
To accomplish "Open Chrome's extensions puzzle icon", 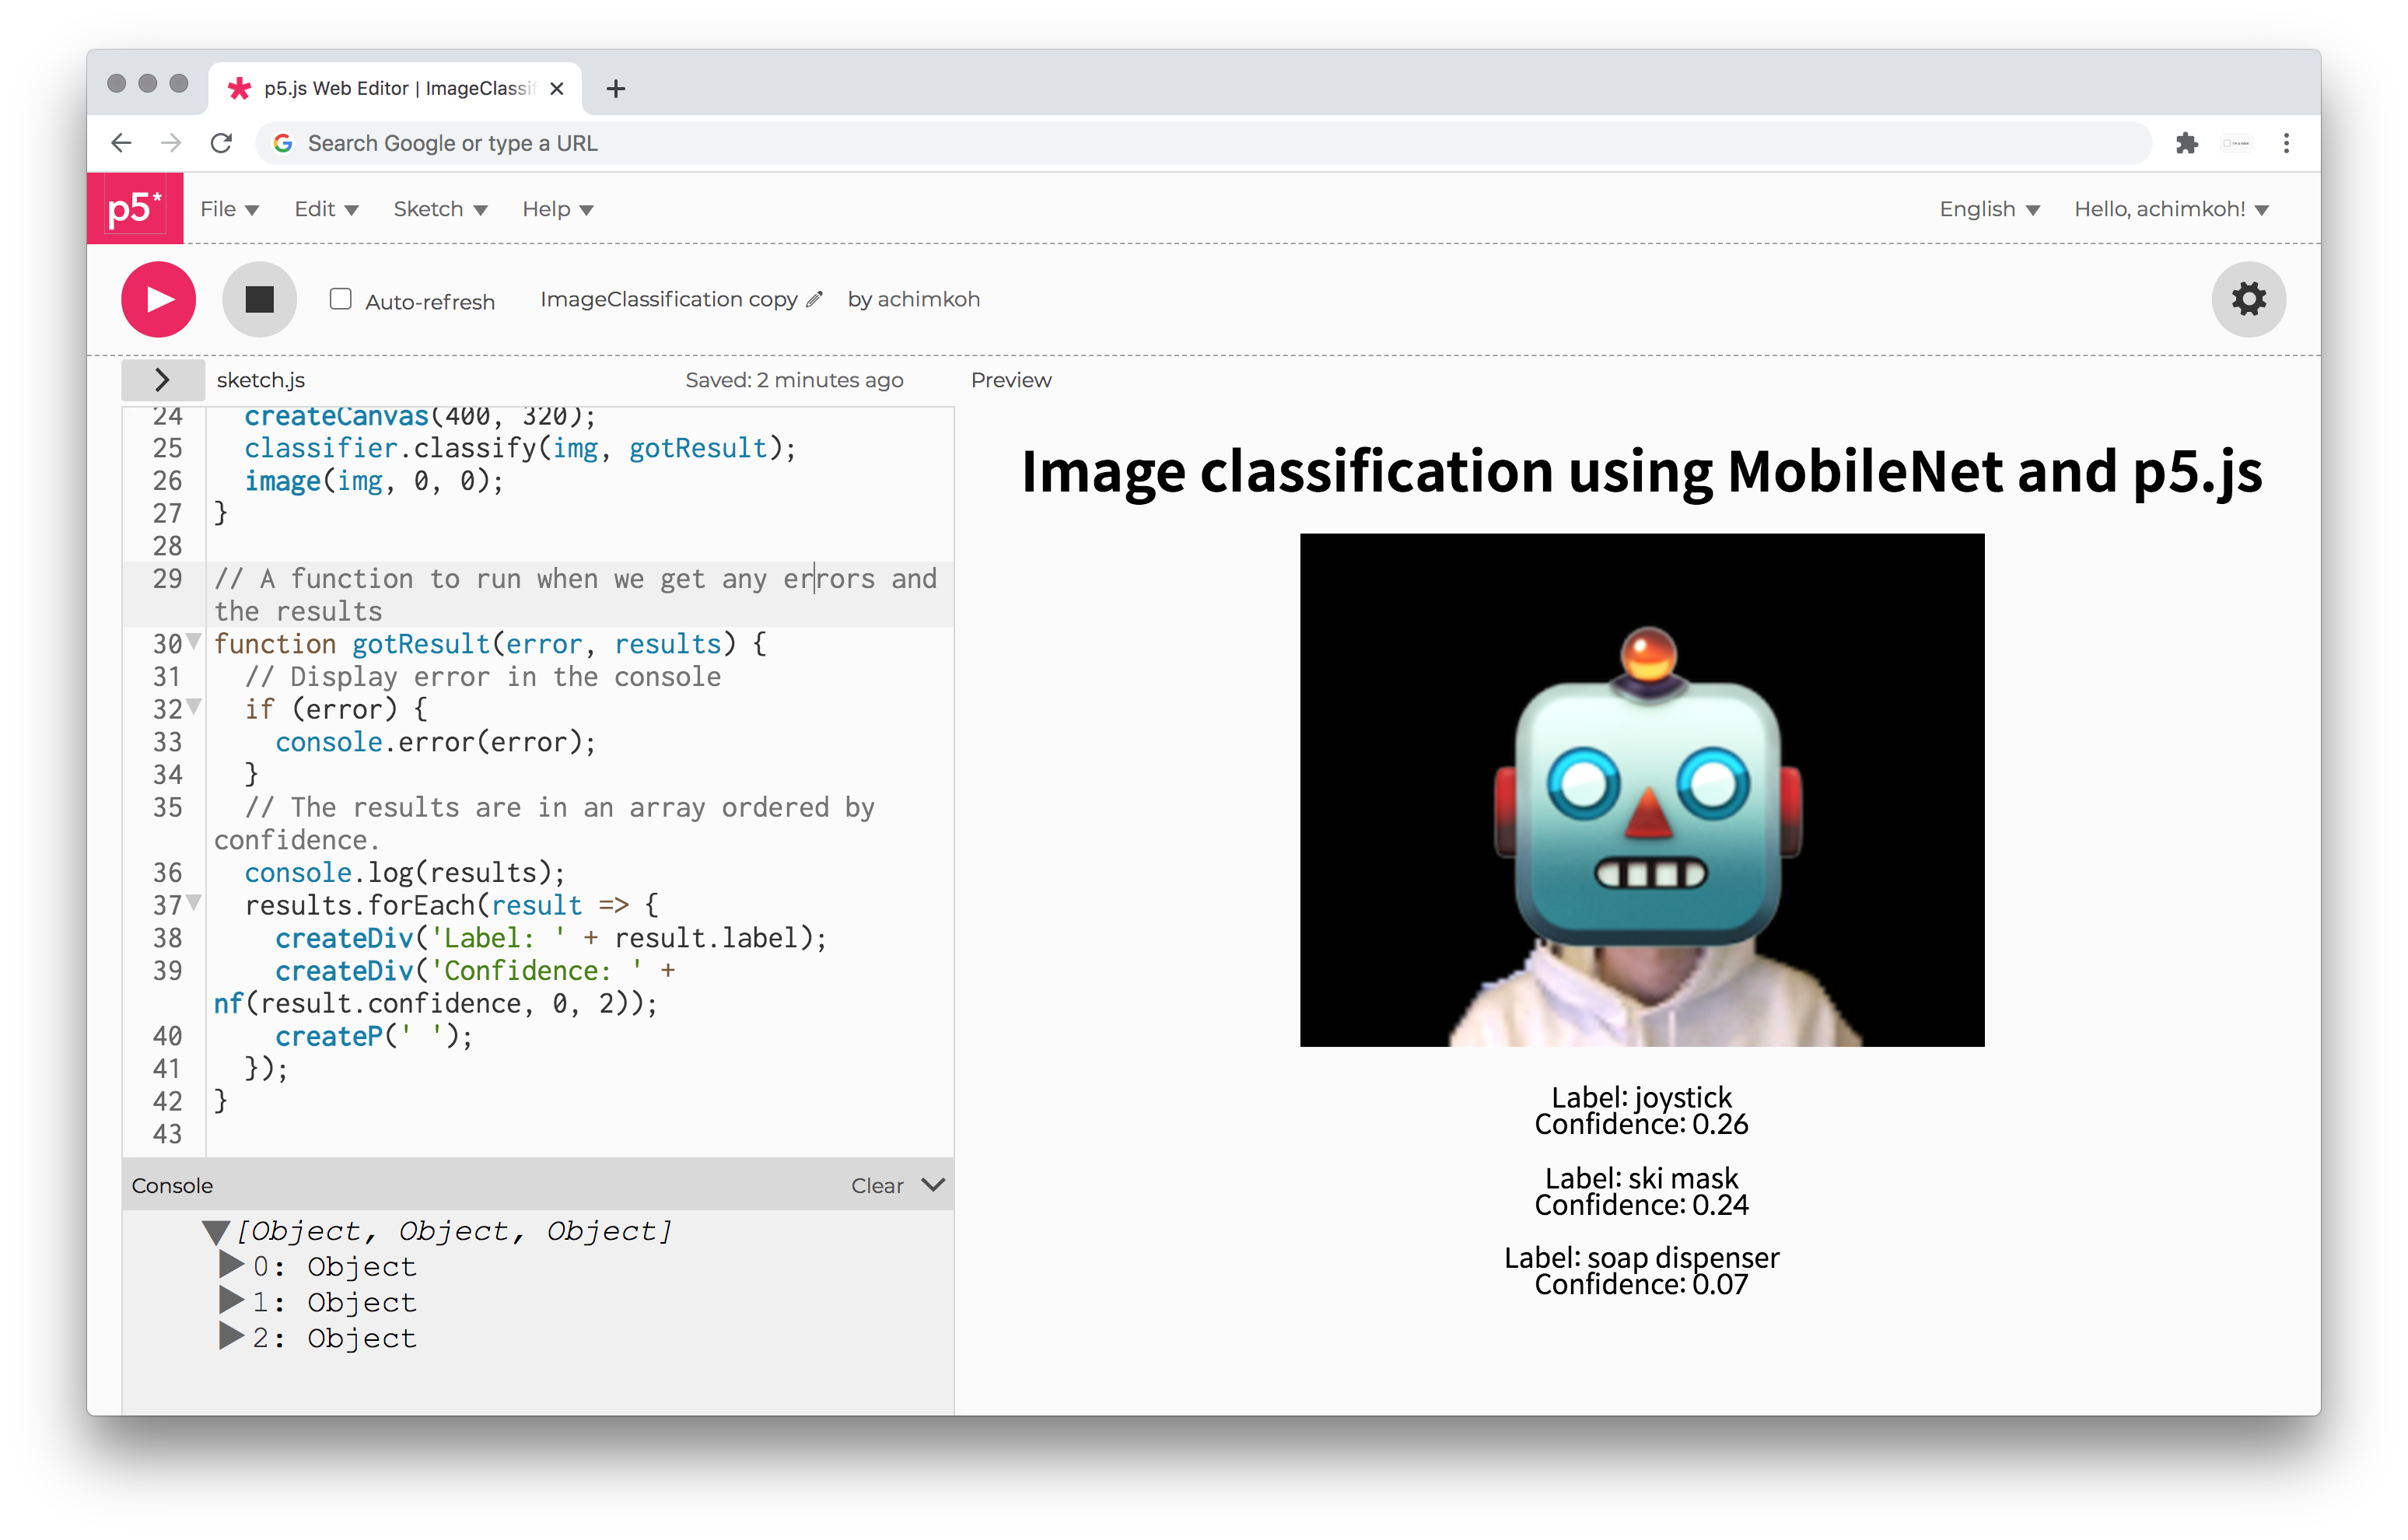I will point(2188,143).
